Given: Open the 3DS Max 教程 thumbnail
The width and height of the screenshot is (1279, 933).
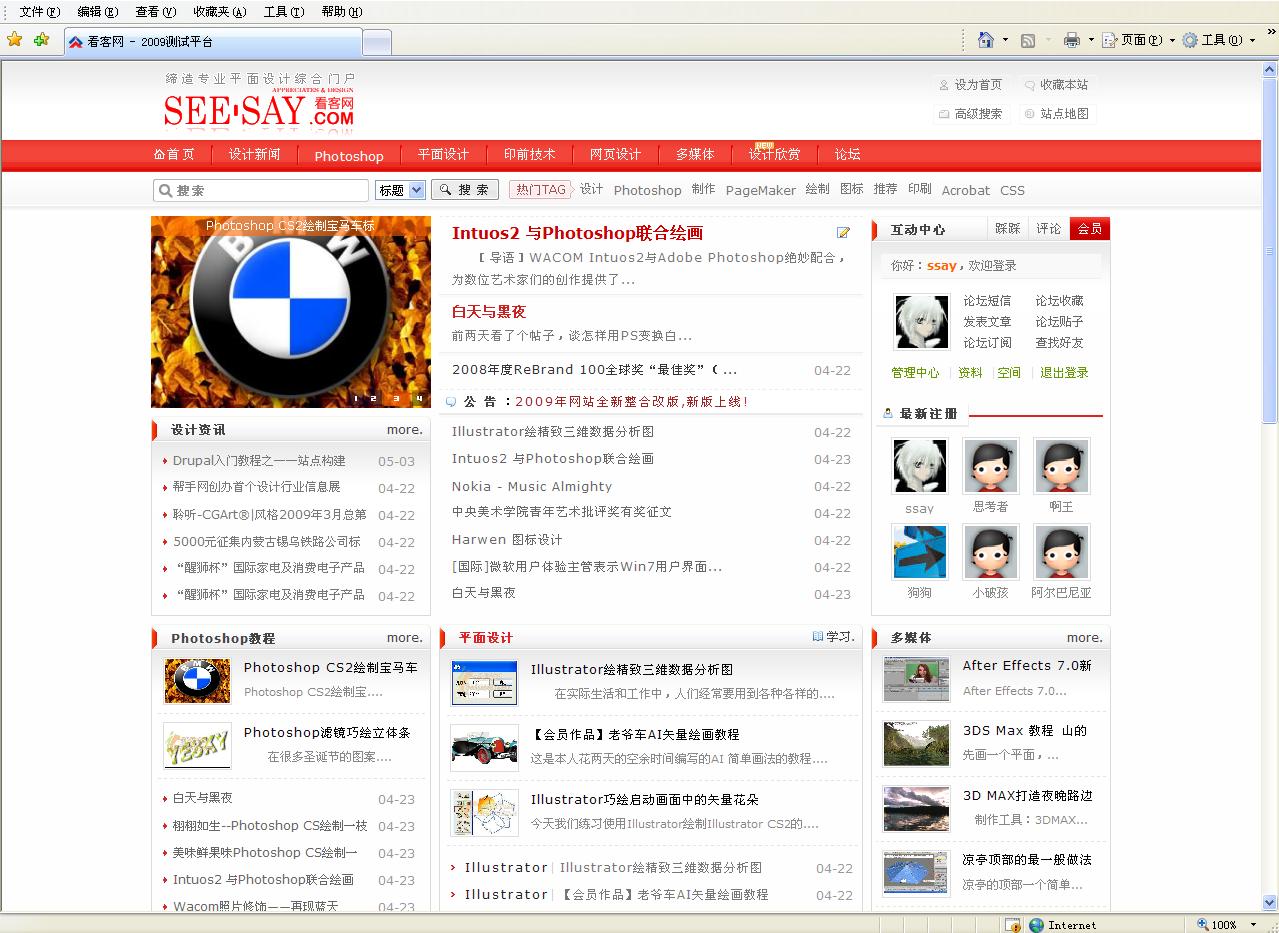Looking at the screenshot, I should point(916,744).
